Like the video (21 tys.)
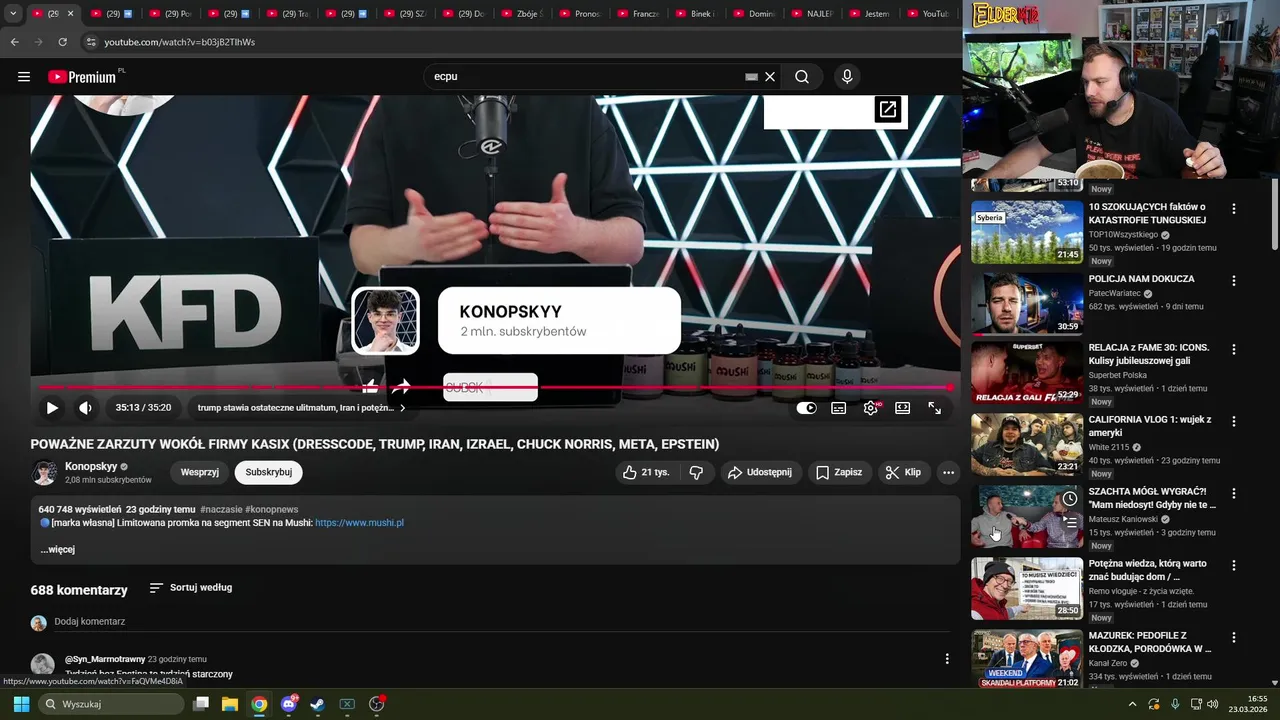The height and width of the screenshot is (720, 1280). point(645,472)
